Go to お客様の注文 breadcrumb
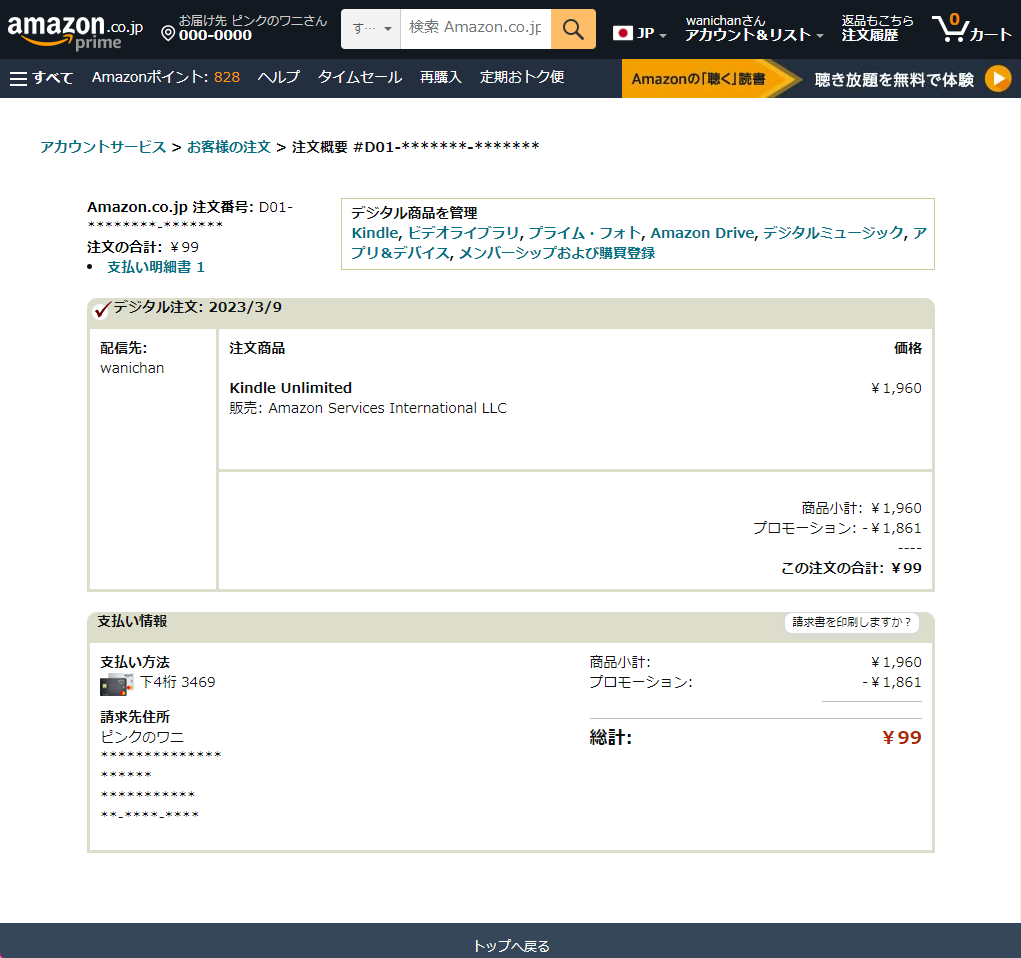The height and width of the screenshot is (958, 1021). [x=229, y=147]
